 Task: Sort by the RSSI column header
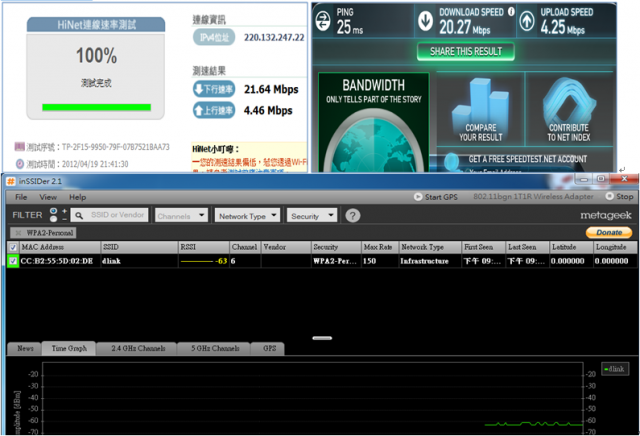click(x=204, y=247)
